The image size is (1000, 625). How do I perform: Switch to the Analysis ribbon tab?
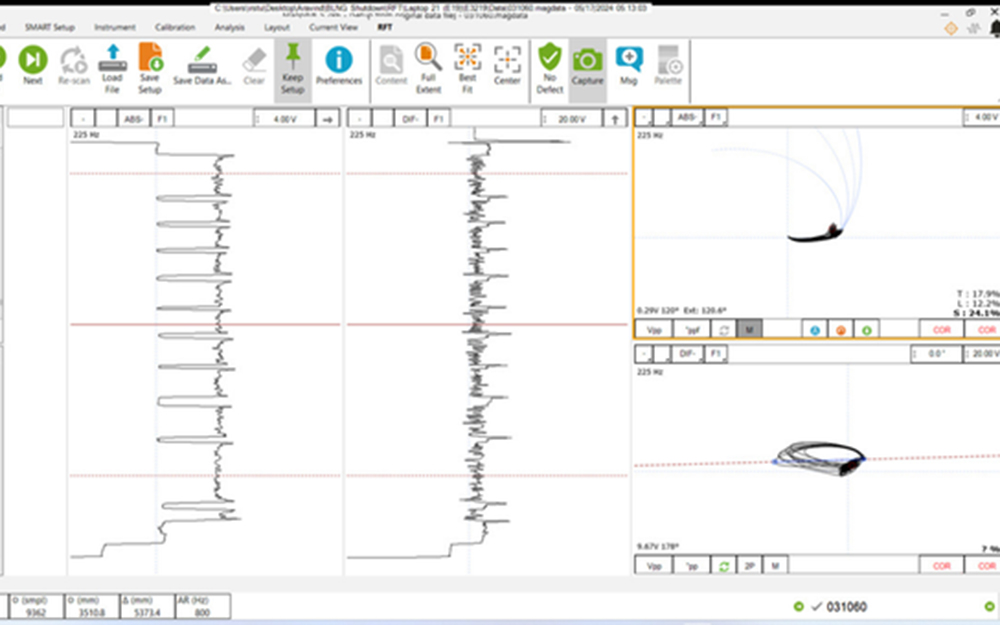229,27
